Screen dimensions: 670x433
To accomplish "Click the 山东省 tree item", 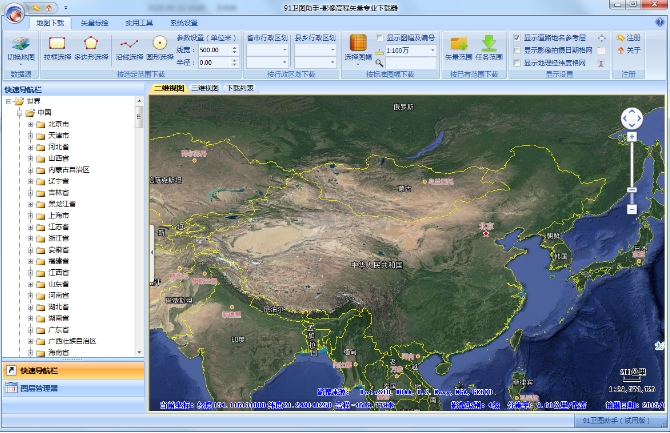I will pyautogui.click(x=59, y=284).
